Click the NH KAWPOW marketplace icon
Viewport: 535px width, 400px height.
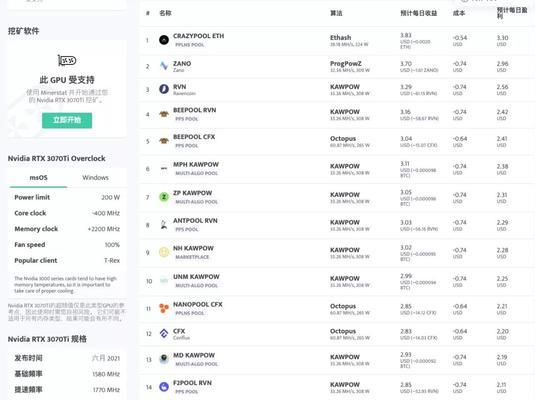click(x=164, y=252)
